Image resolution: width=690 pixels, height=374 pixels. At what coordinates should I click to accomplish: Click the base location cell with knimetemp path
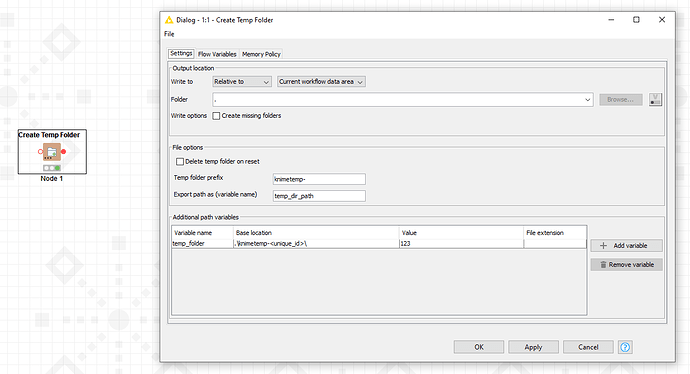tap(316, 243)
